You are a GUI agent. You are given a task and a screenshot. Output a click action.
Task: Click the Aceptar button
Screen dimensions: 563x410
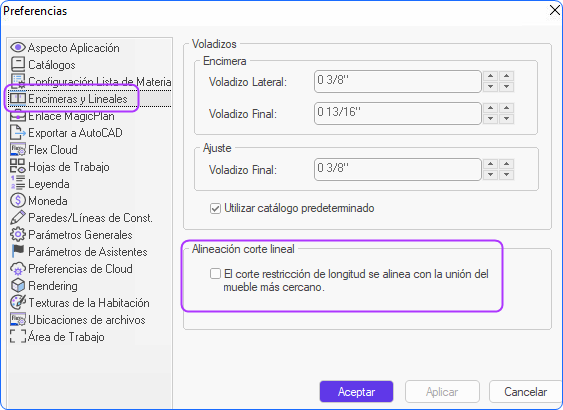click(356, 392)
